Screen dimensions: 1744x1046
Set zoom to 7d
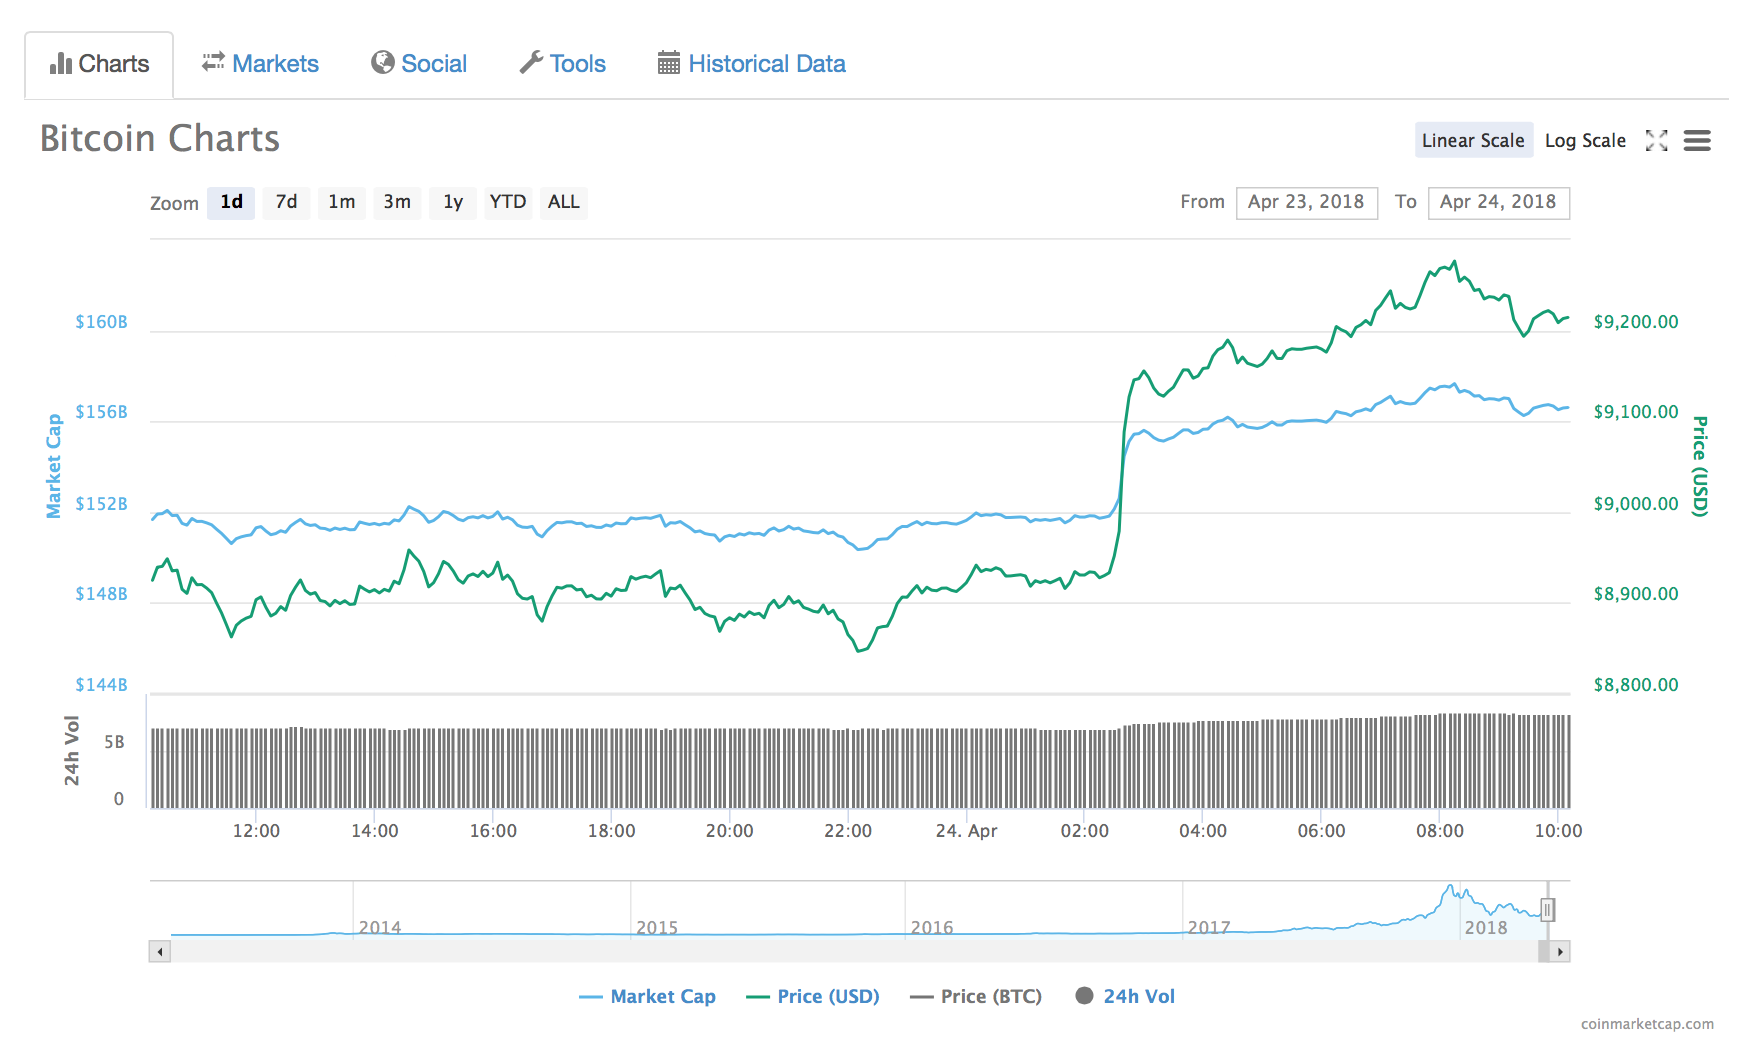(x=287, y=202)
